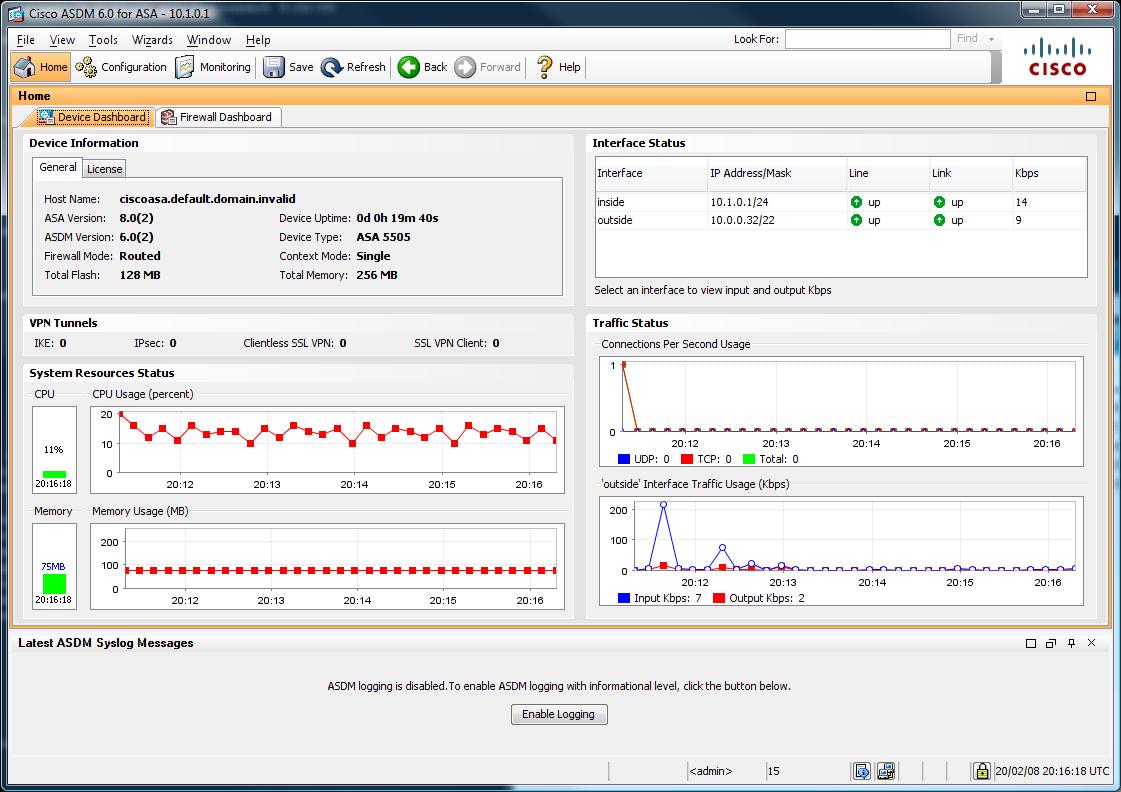The width and height of the screenshot is (1121, 792).
Task: Click the Link column header
Action: point(971,174)
